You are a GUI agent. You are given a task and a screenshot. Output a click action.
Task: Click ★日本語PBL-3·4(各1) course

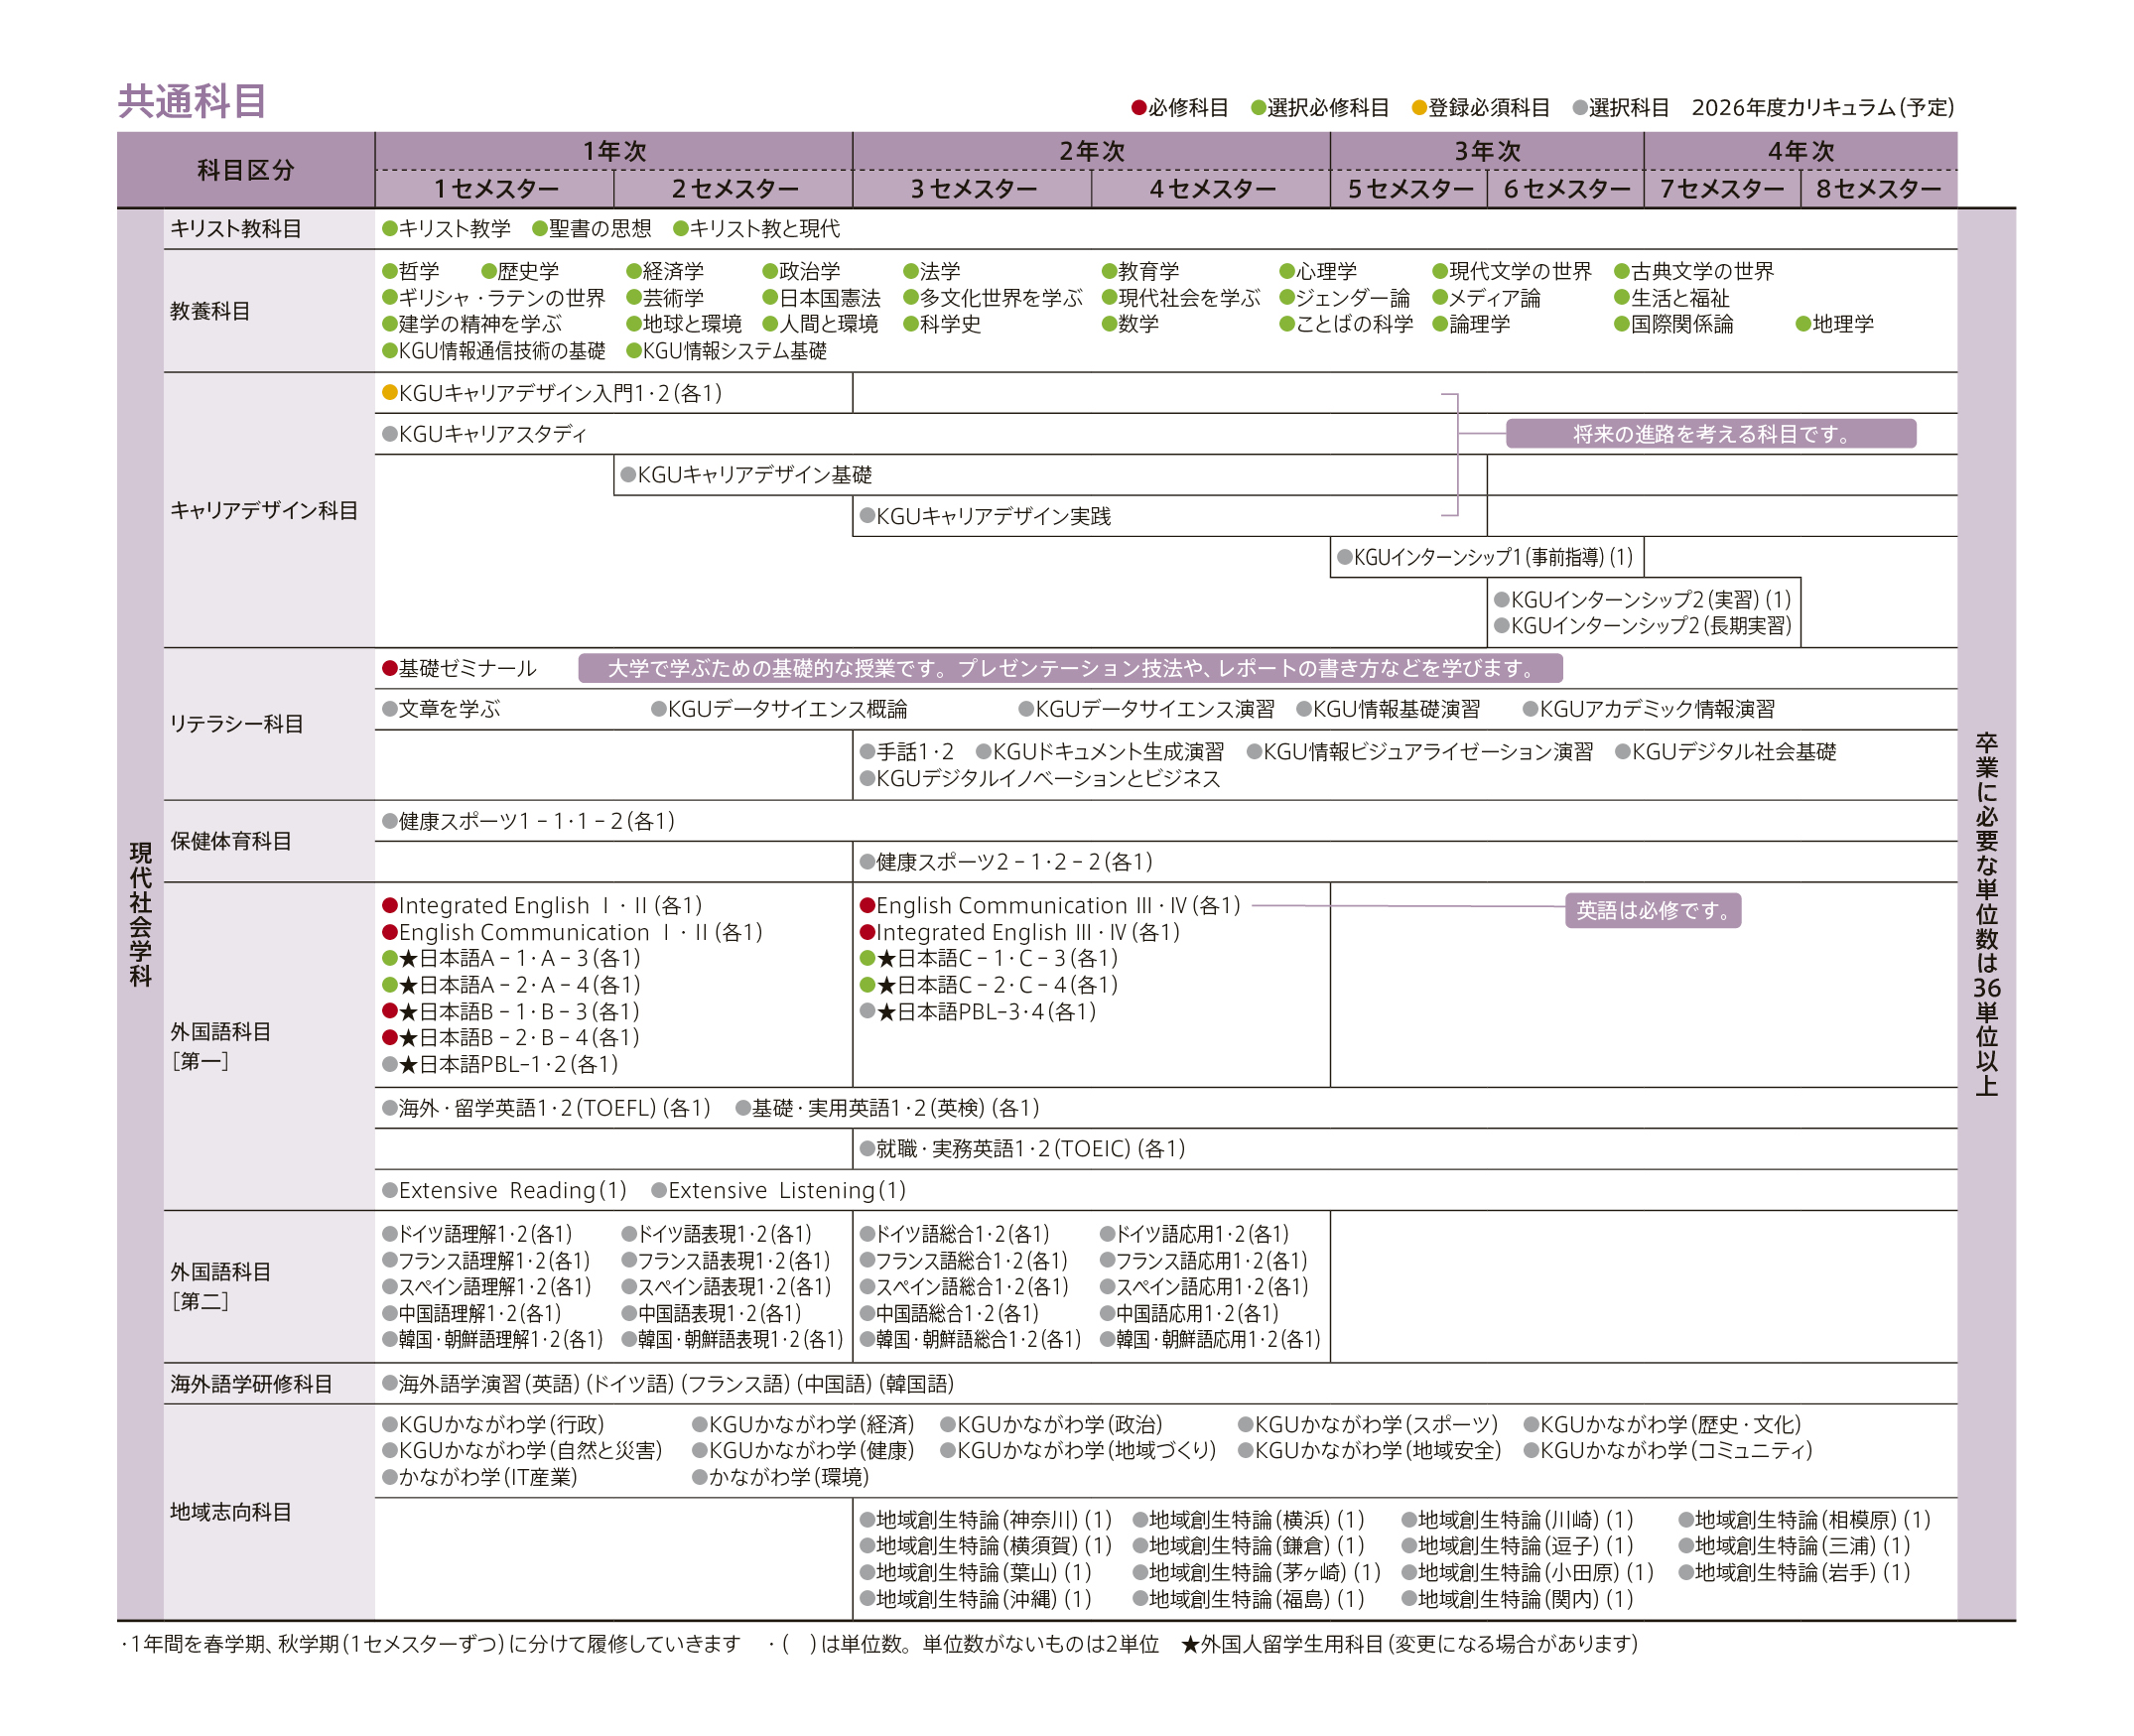click(x=978, y=1011)
